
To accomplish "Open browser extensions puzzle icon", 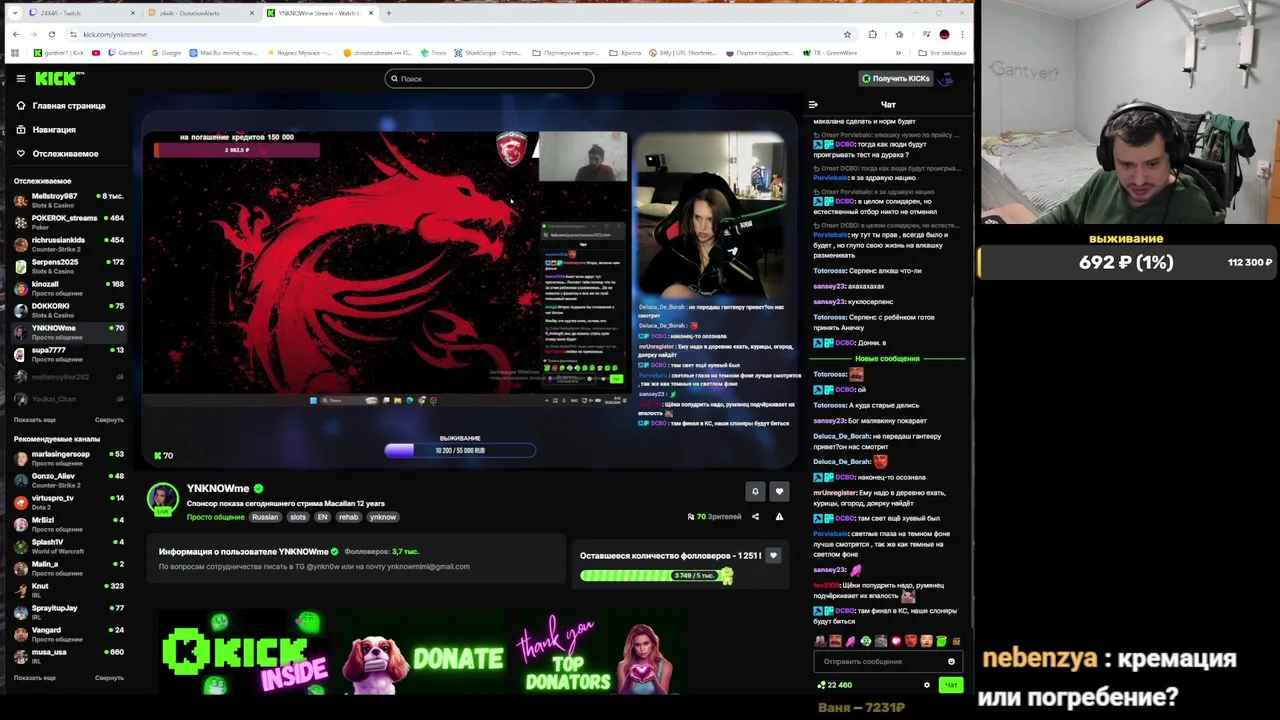I will (873, 34).
